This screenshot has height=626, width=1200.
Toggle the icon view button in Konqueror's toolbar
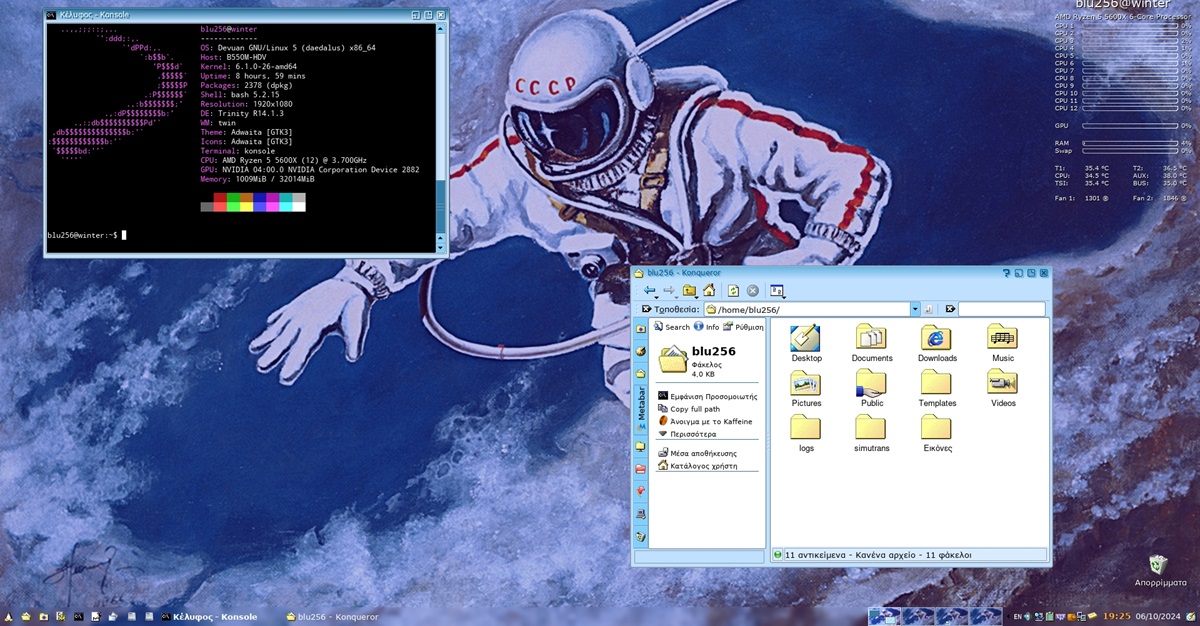click(778, 290)
